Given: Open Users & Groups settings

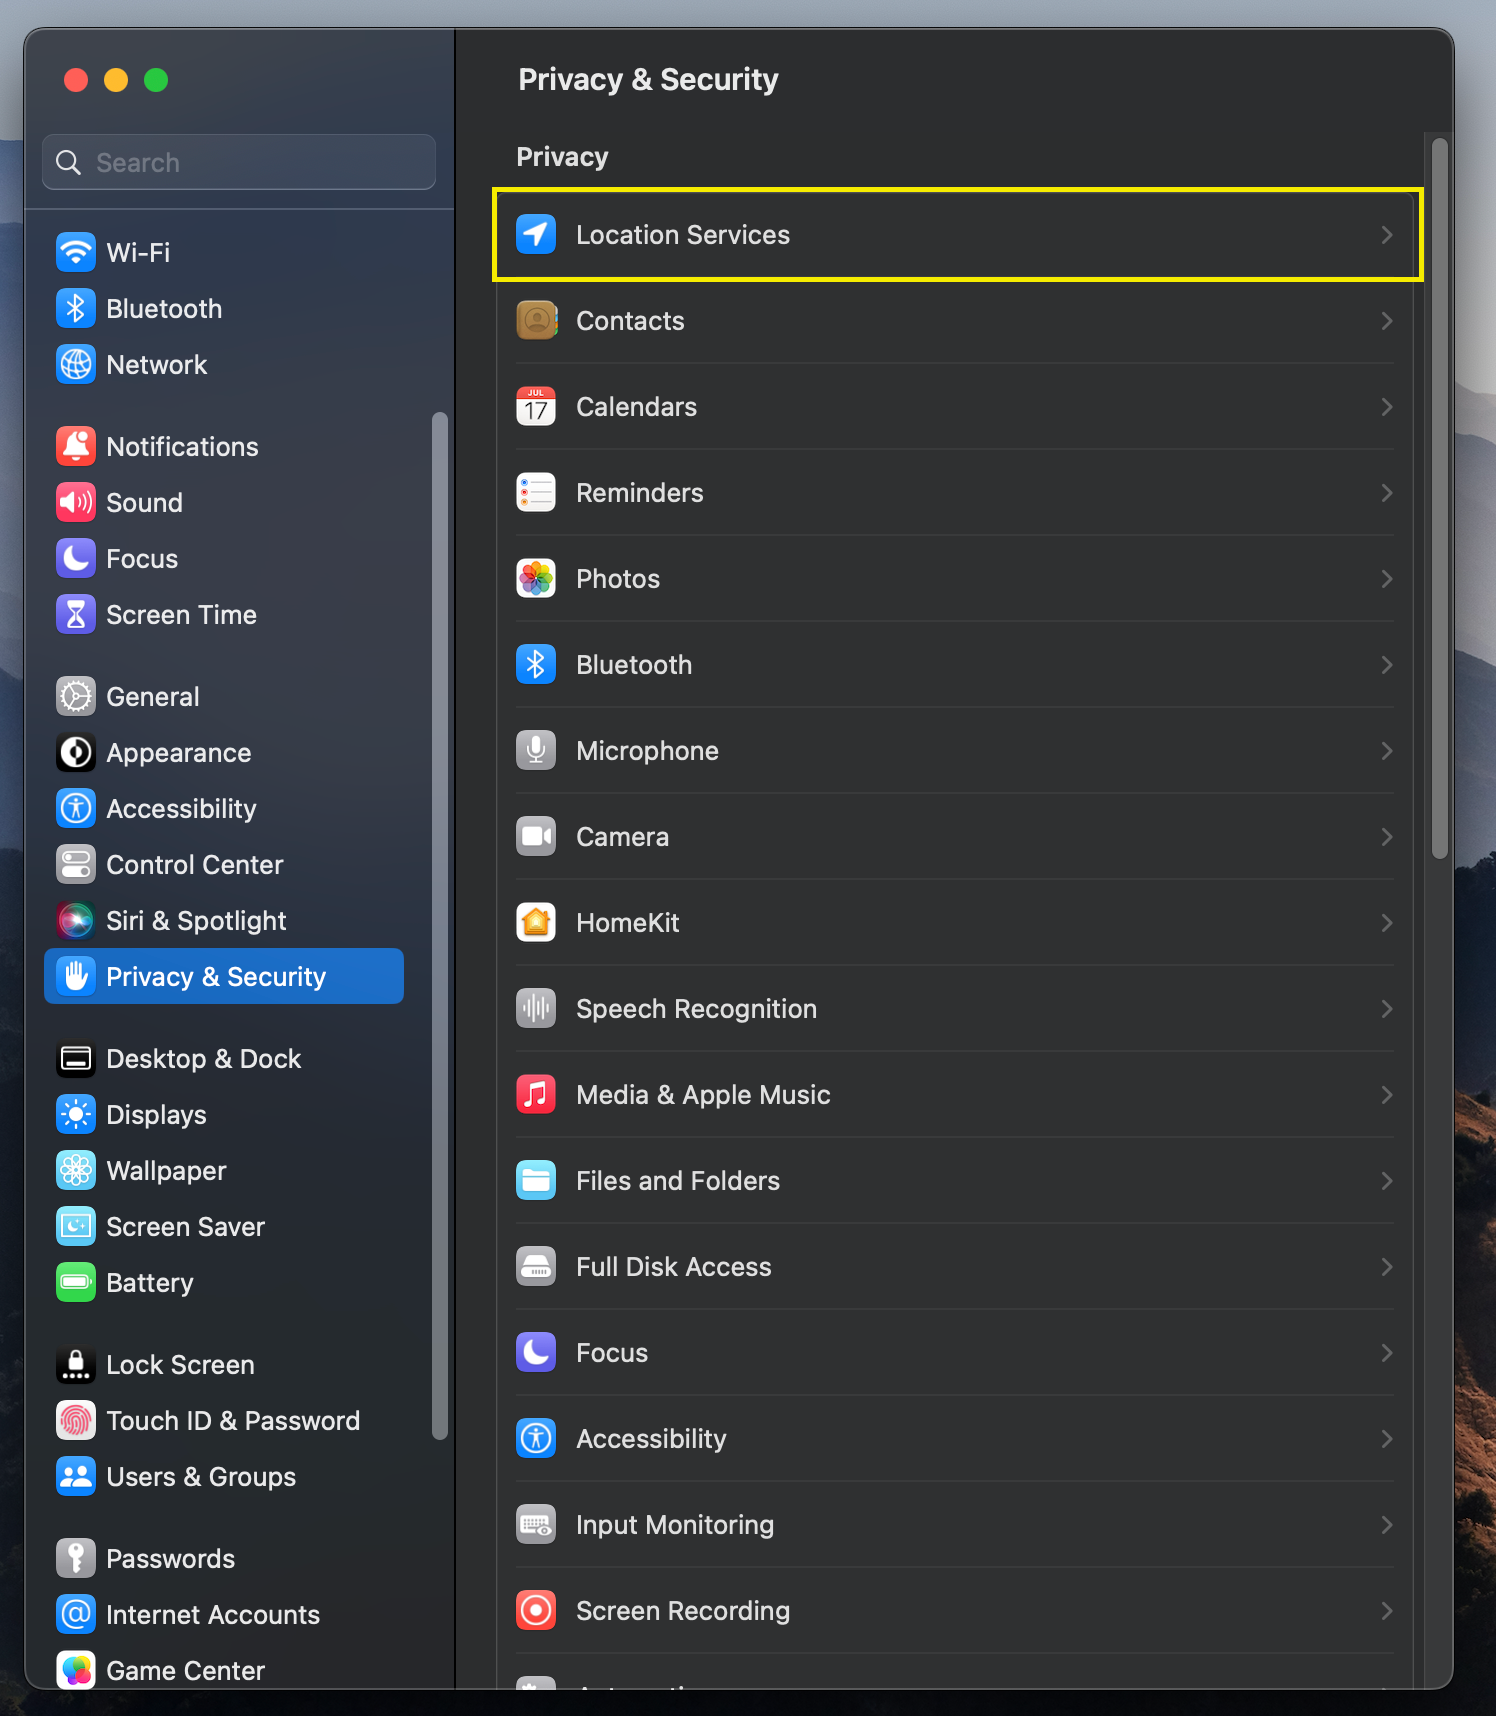Looking at the screenshot, I should click(x=224, y=1476).
